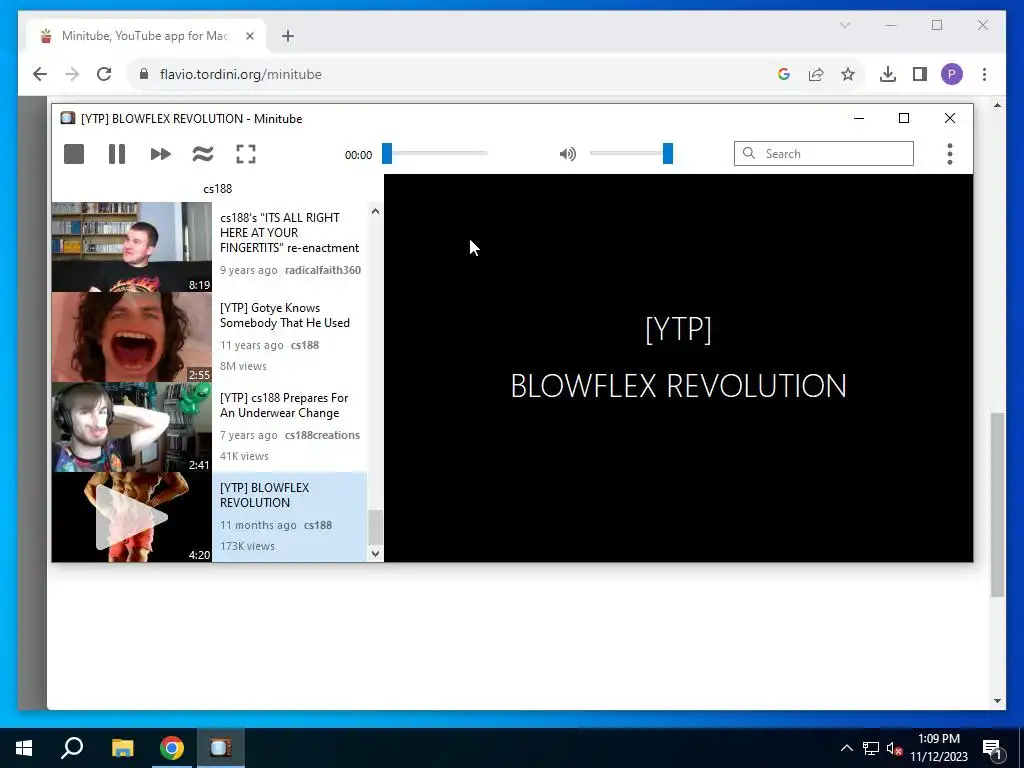Skip to the next video

160,154
